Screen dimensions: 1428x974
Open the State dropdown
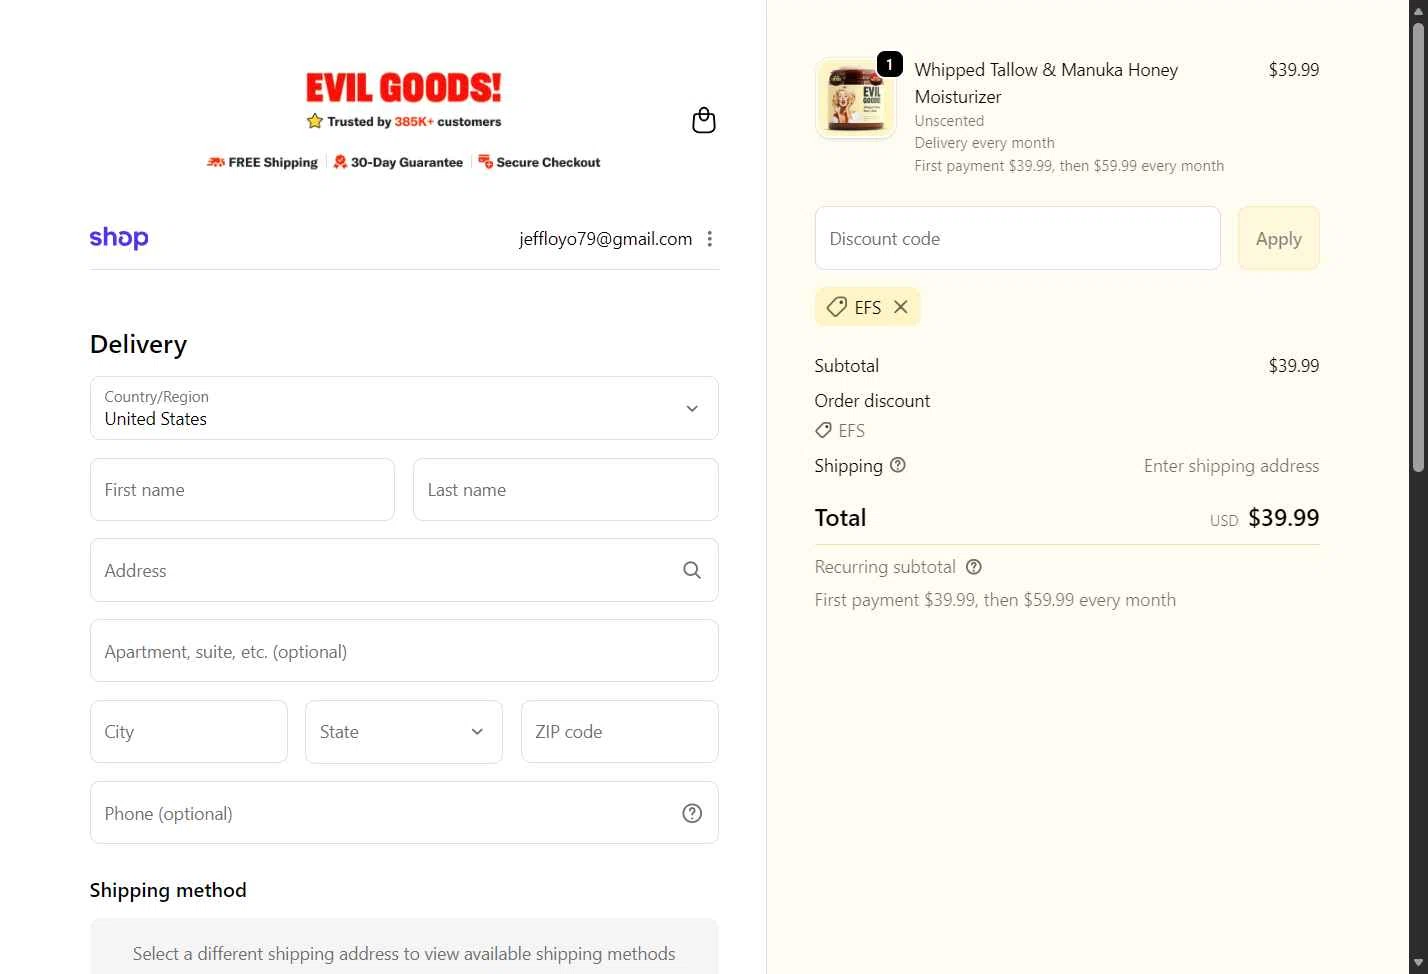404,732
